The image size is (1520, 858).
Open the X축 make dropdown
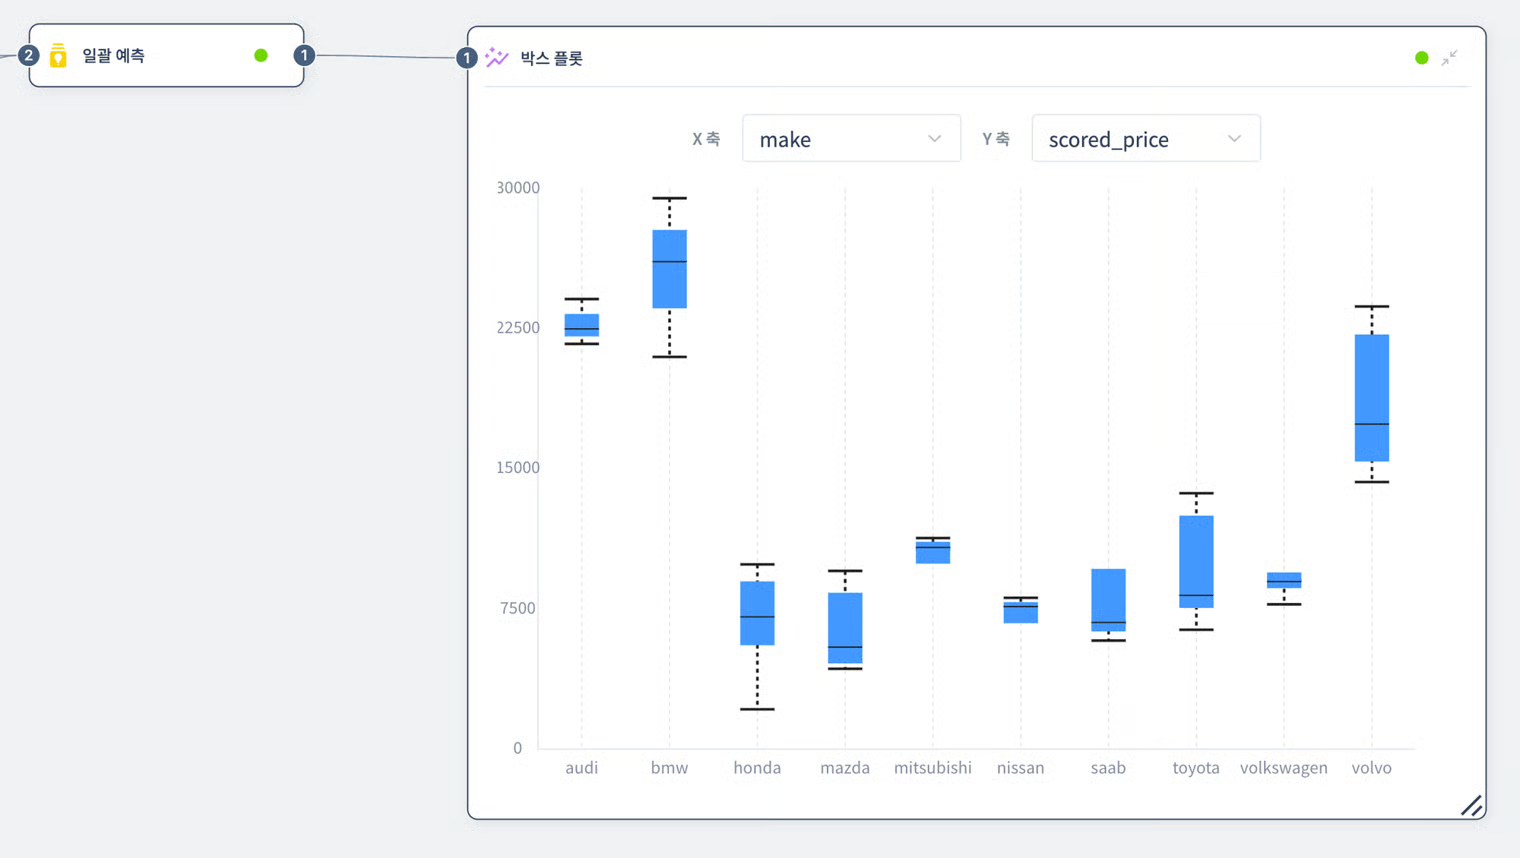[851, 139]
